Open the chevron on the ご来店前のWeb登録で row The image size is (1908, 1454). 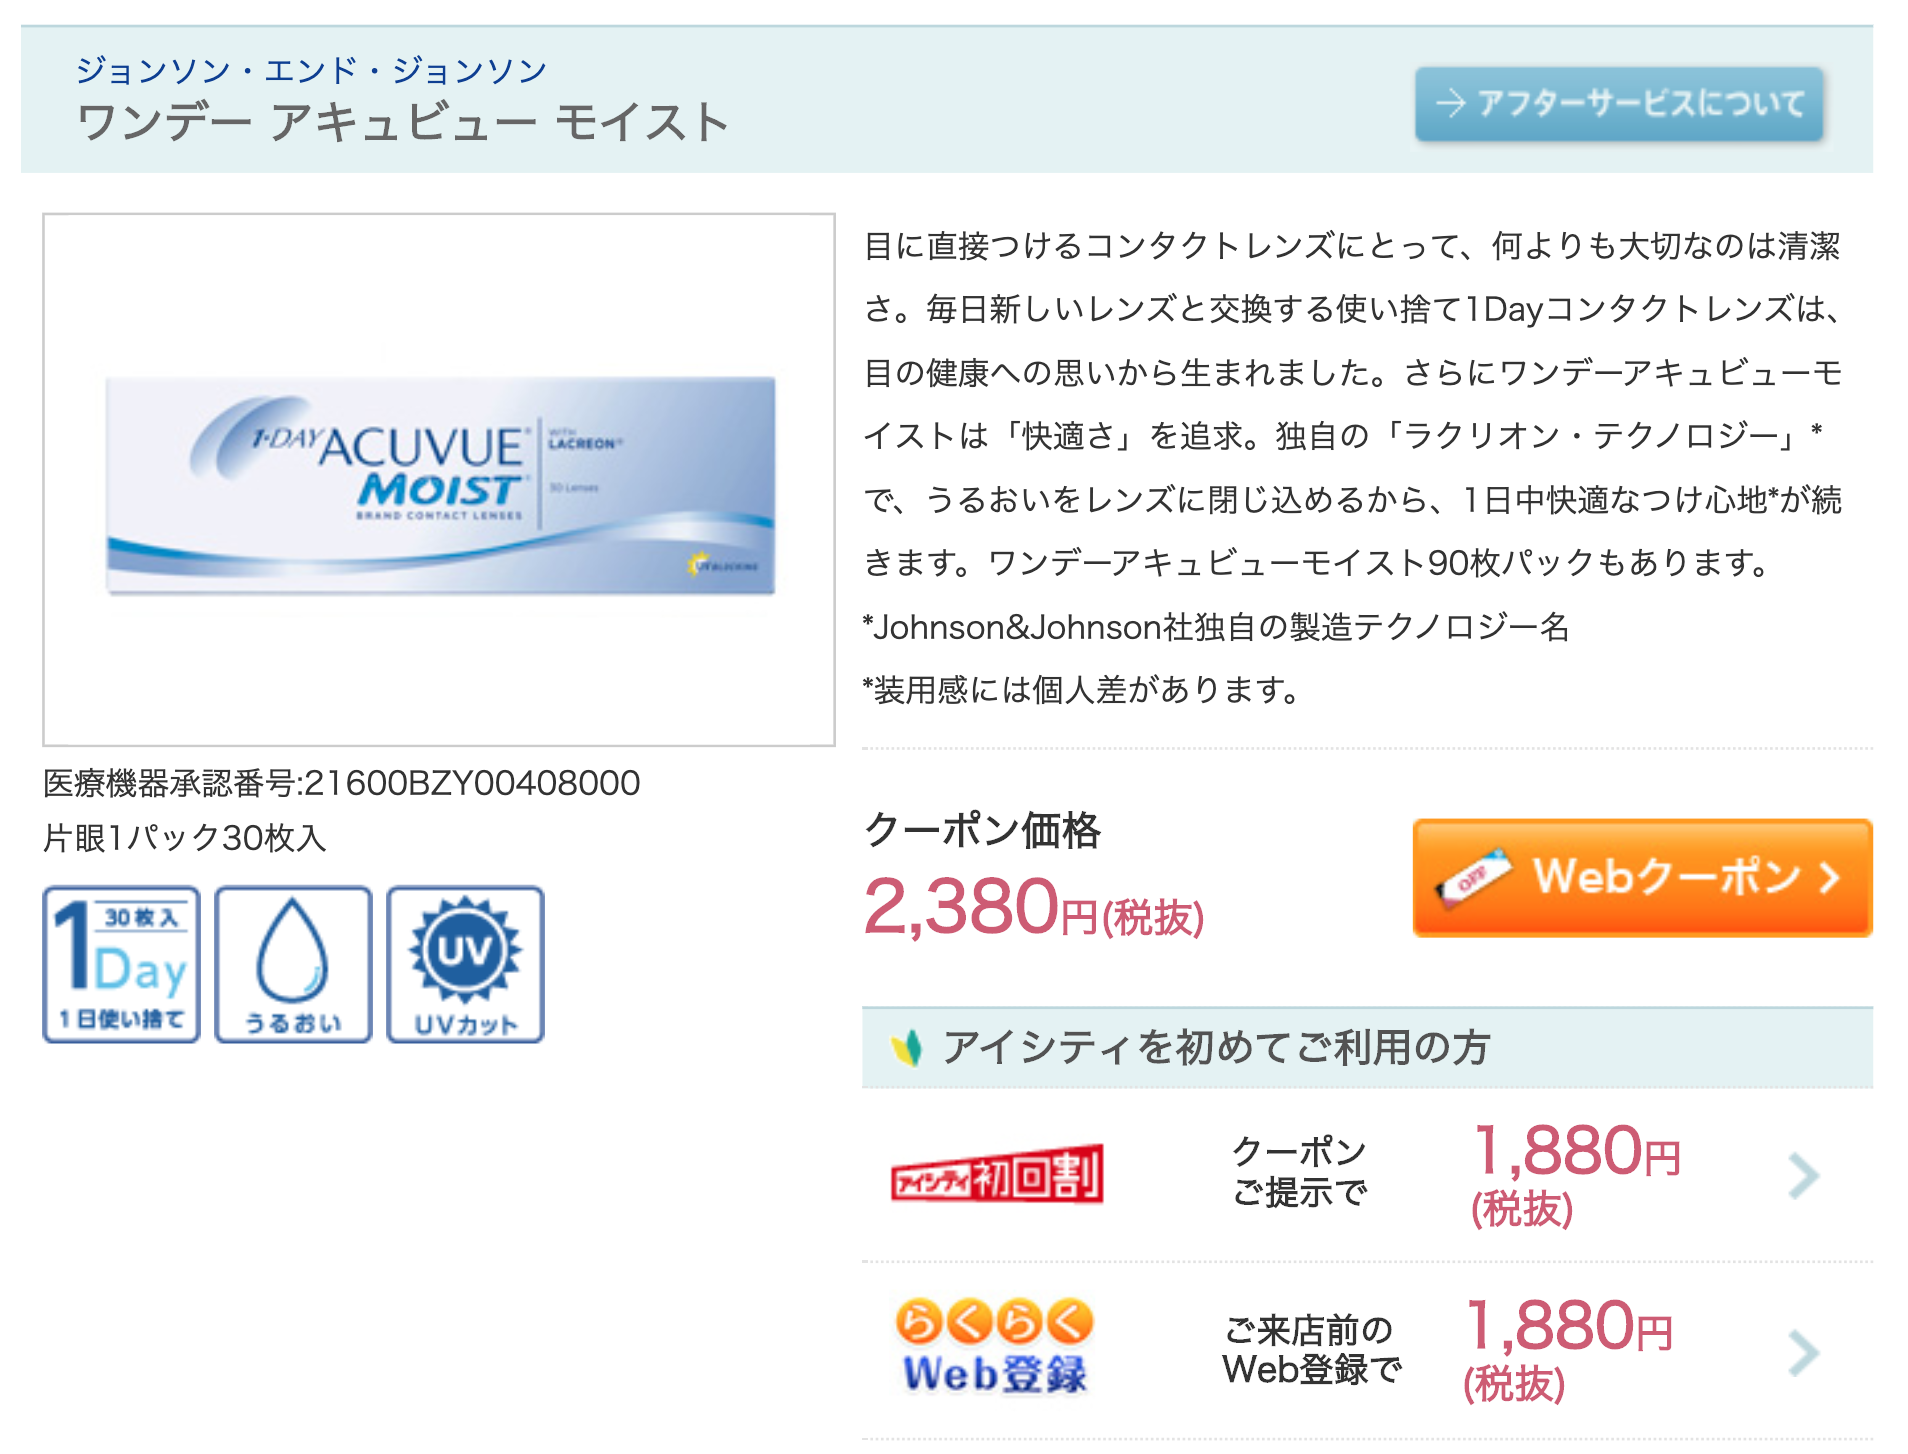[x=1803, y=1352]
